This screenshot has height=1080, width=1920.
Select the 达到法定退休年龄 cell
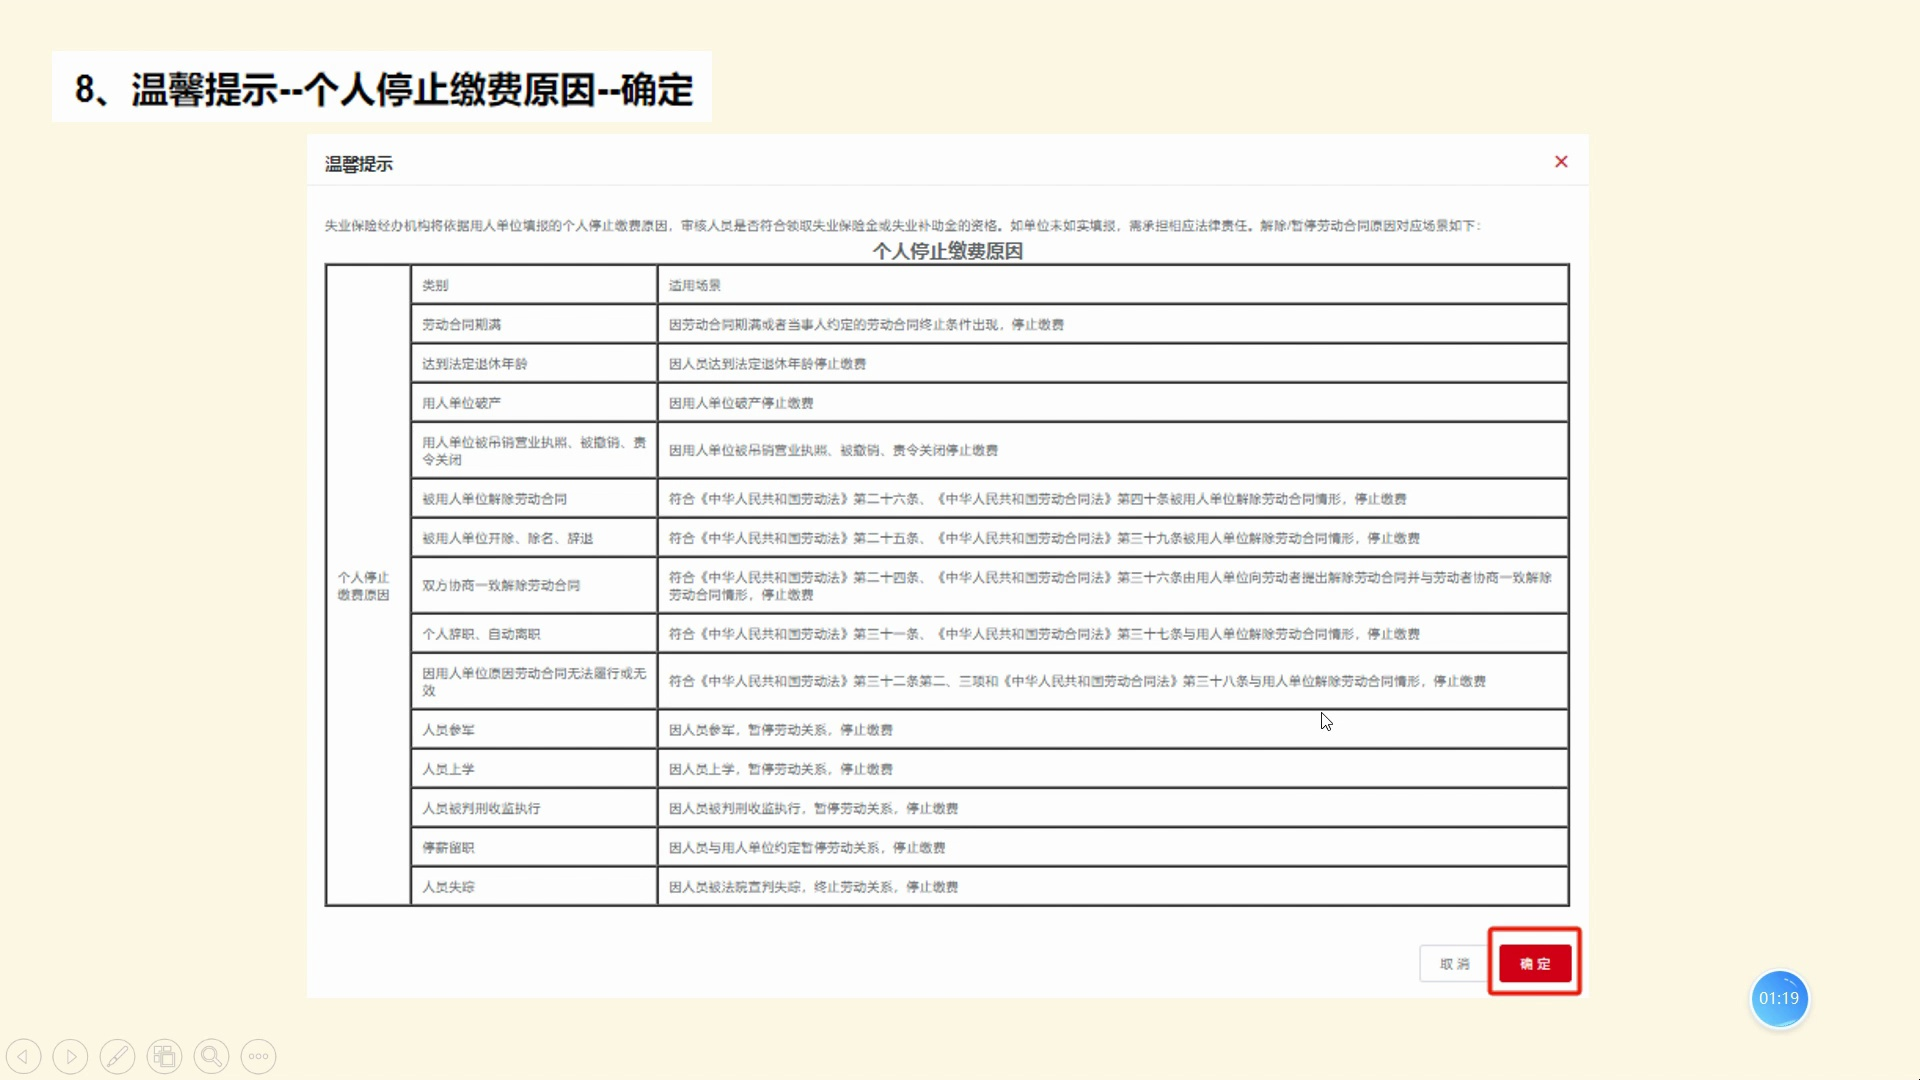click(533, 364)
